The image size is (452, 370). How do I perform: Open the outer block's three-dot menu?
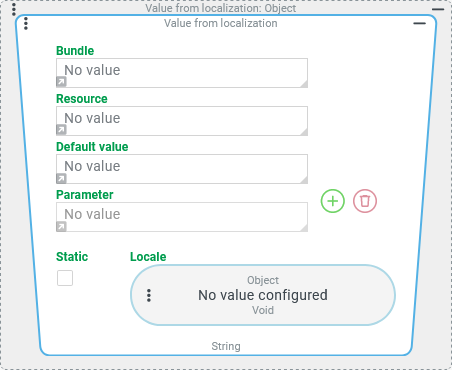point(14,9)
